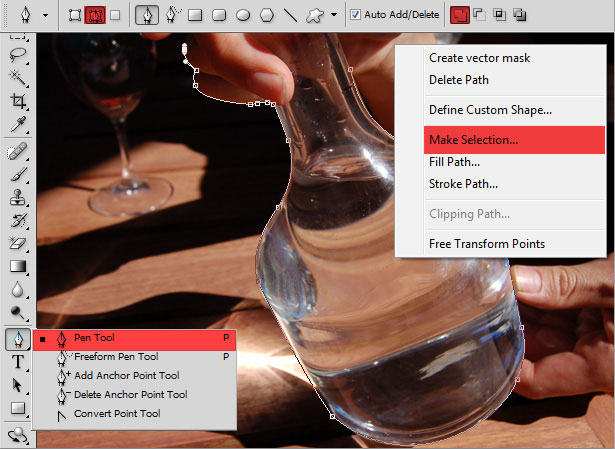
Task: Select the Healing Brush bandage tool
Action: point(18,151)
